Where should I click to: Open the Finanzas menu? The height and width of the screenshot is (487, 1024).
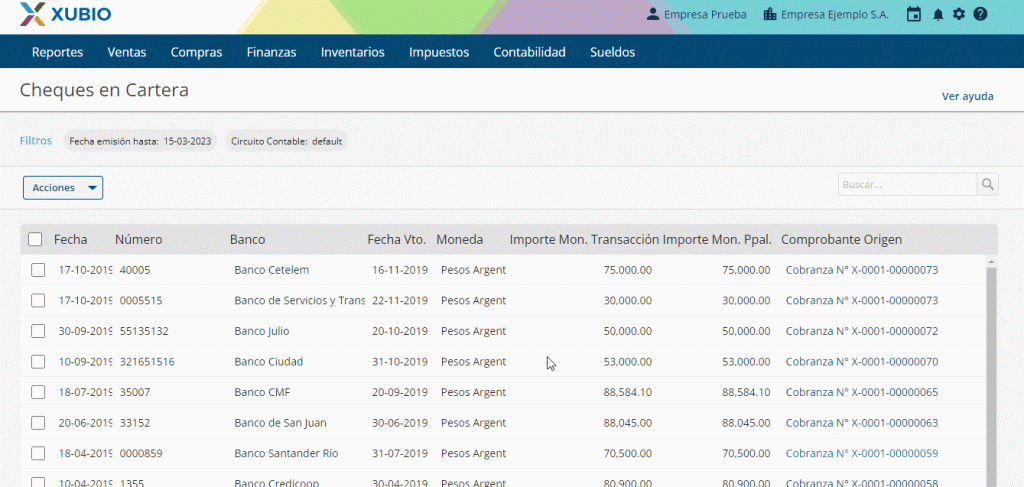pyautogui.click(x=272, y=52)
